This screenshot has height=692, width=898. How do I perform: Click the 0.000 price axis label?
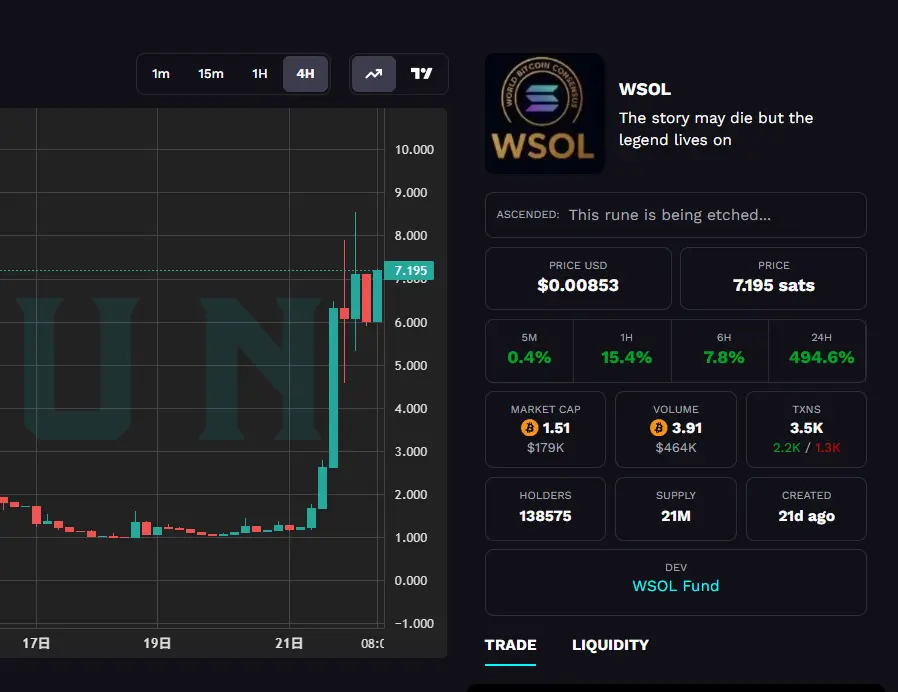pos(411,581)
